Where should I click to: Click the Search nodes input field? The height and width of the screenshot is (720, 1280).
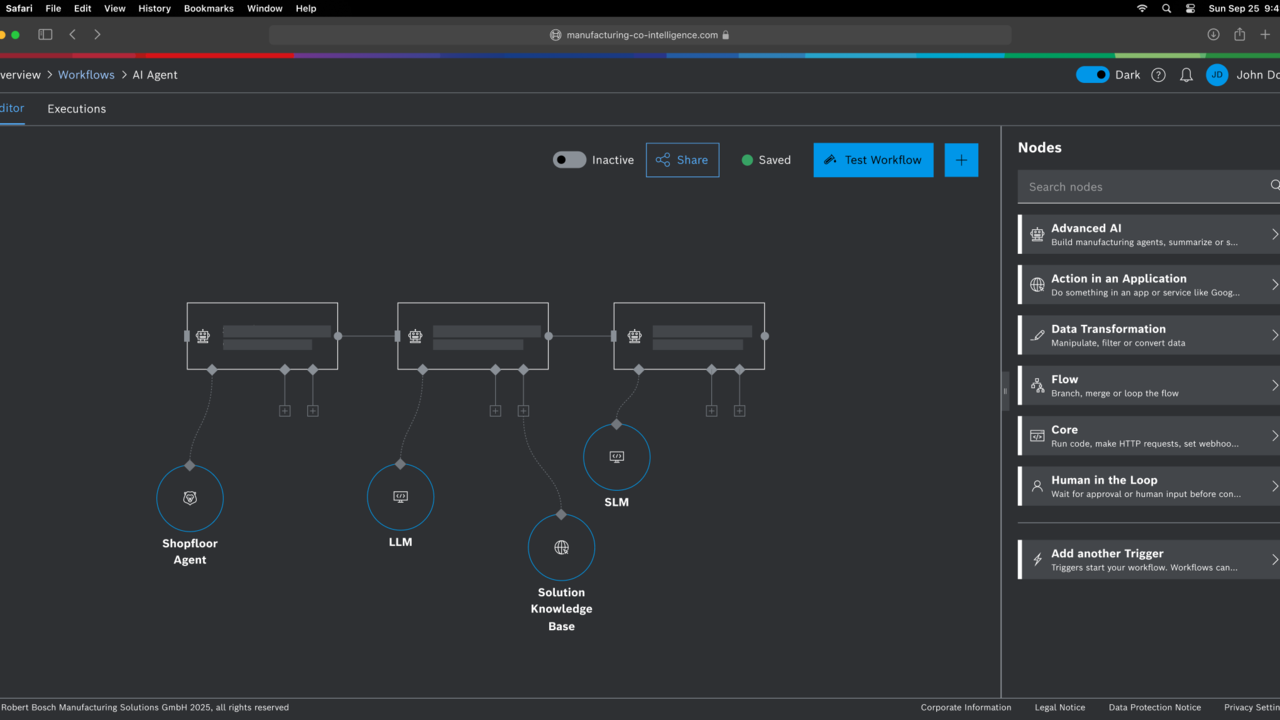(1140, 187)
